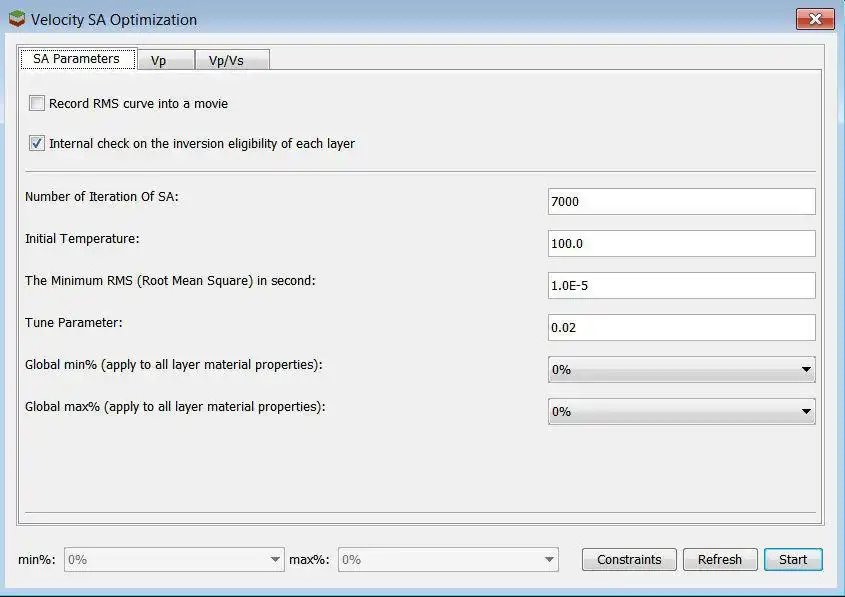The width and height of the screenshot is (845, 597).
Task: Enable Record RMS curve into a movie
Action: point(37,103)
